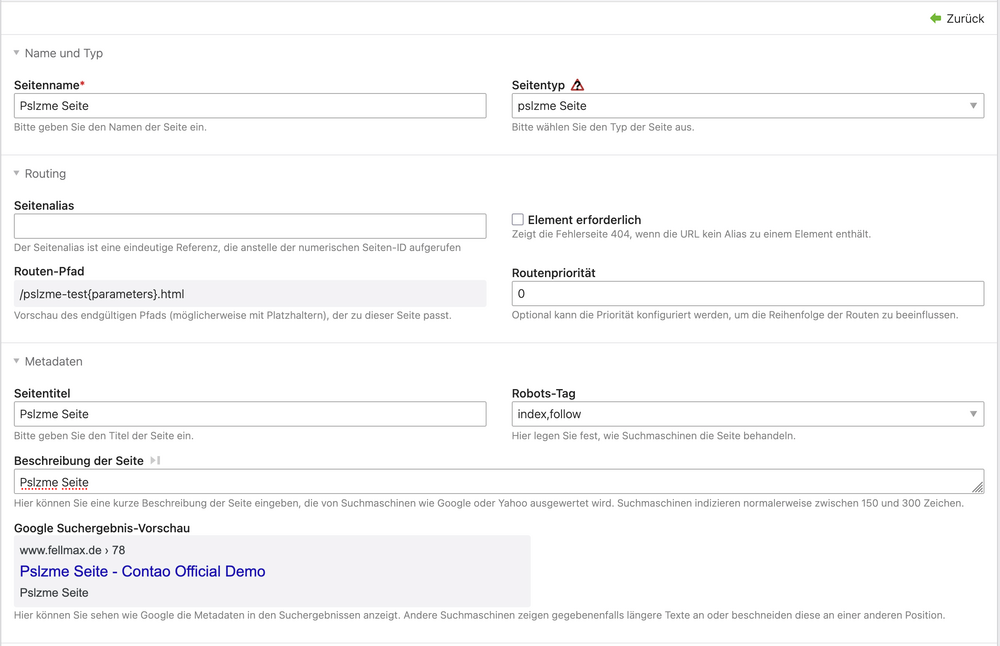
Task: Click the warning triangle icon beside Seitentyp
Action: [577, 86]
